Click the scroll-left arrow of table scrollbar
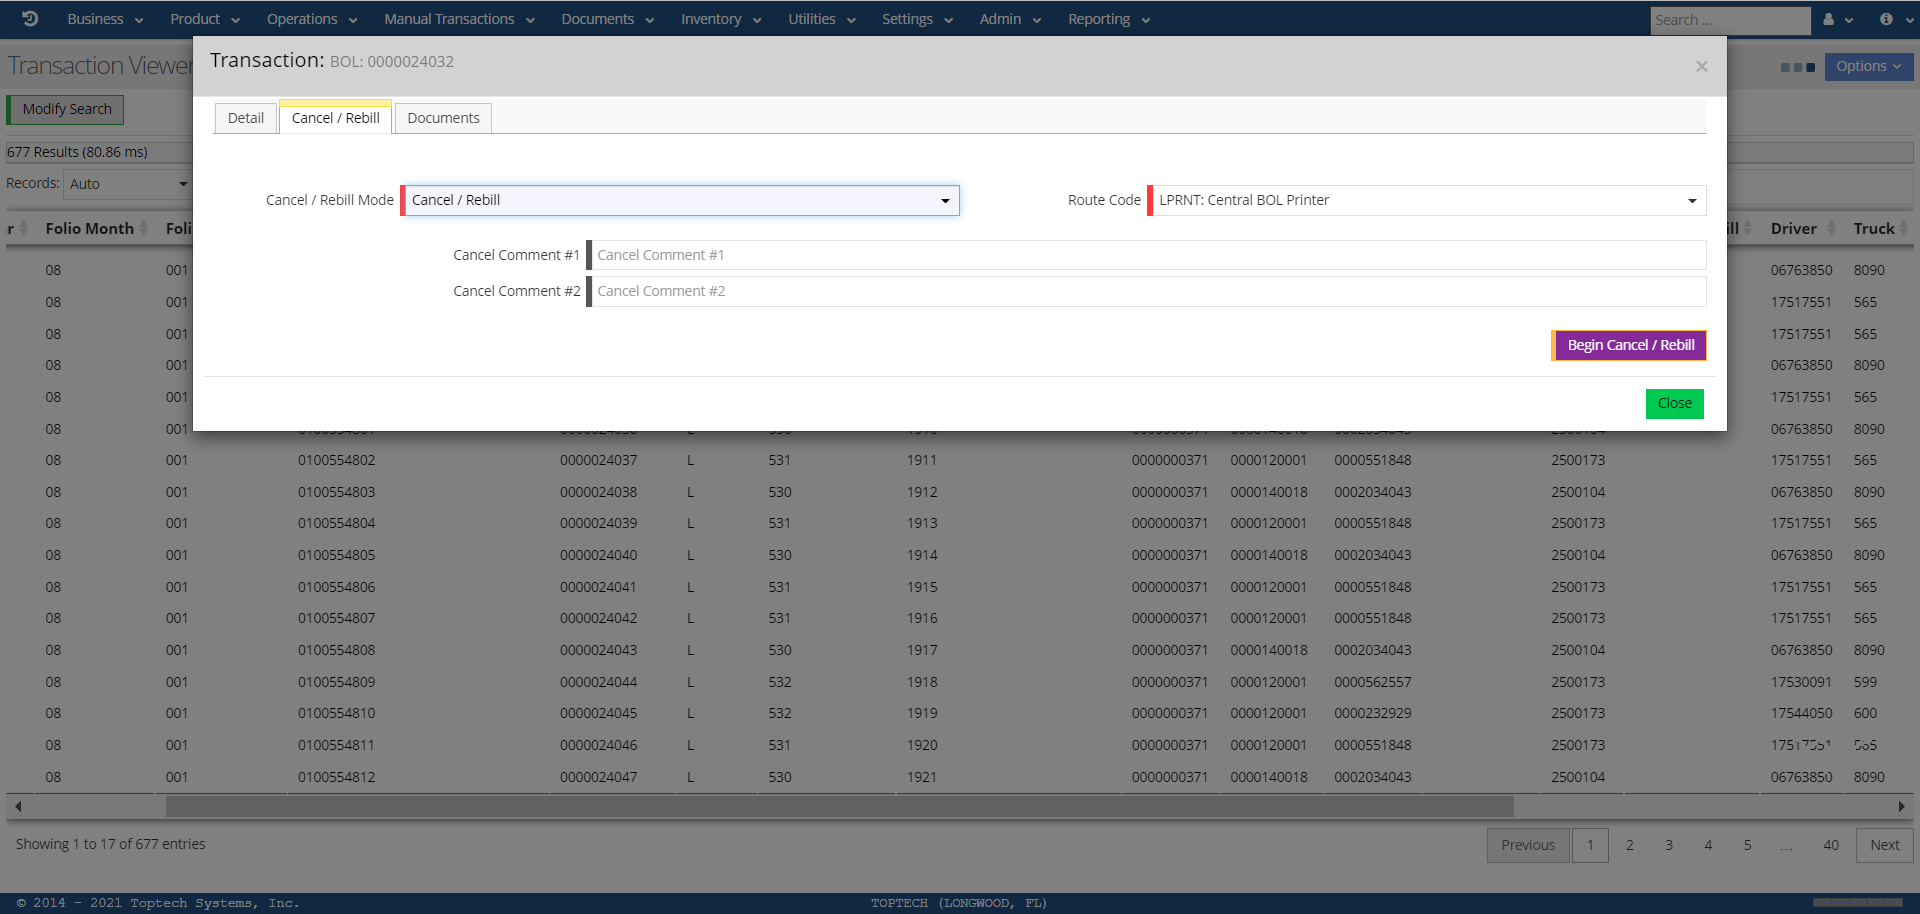 pos(18,806)
